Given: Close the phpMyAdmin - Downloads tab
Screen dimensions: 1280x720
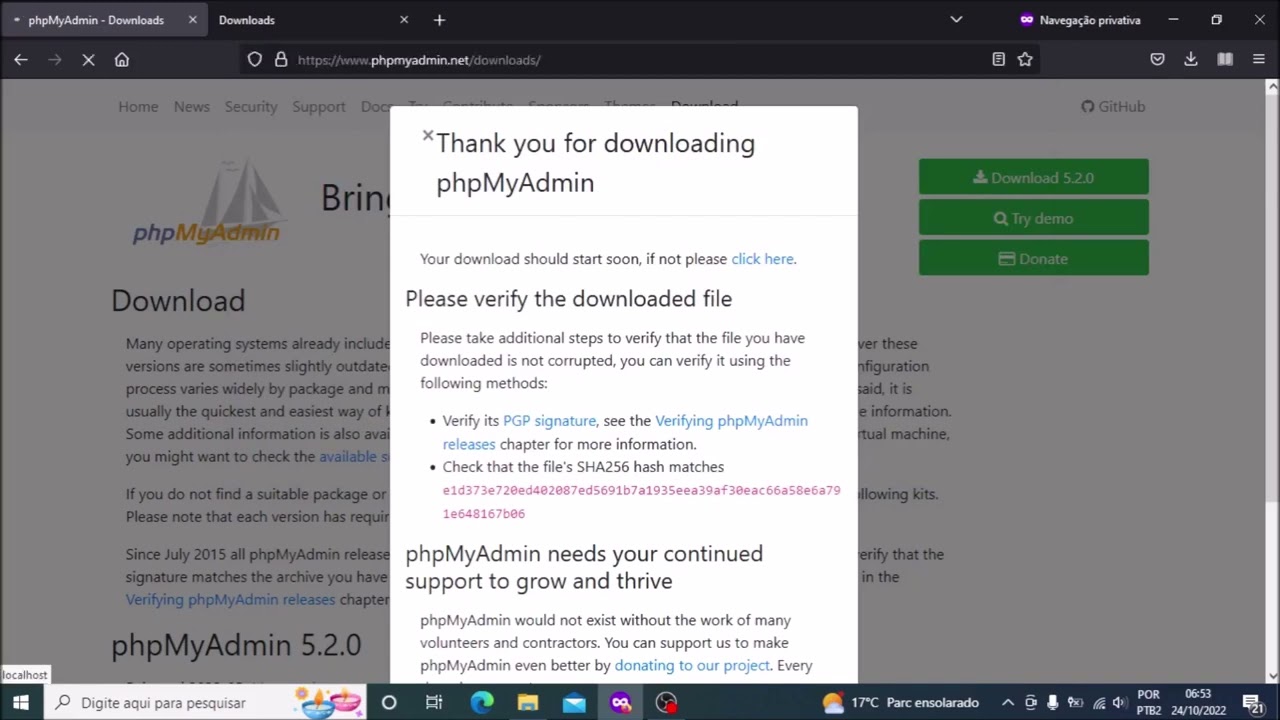Looking at the screenshot, I should tap(193, 20).
